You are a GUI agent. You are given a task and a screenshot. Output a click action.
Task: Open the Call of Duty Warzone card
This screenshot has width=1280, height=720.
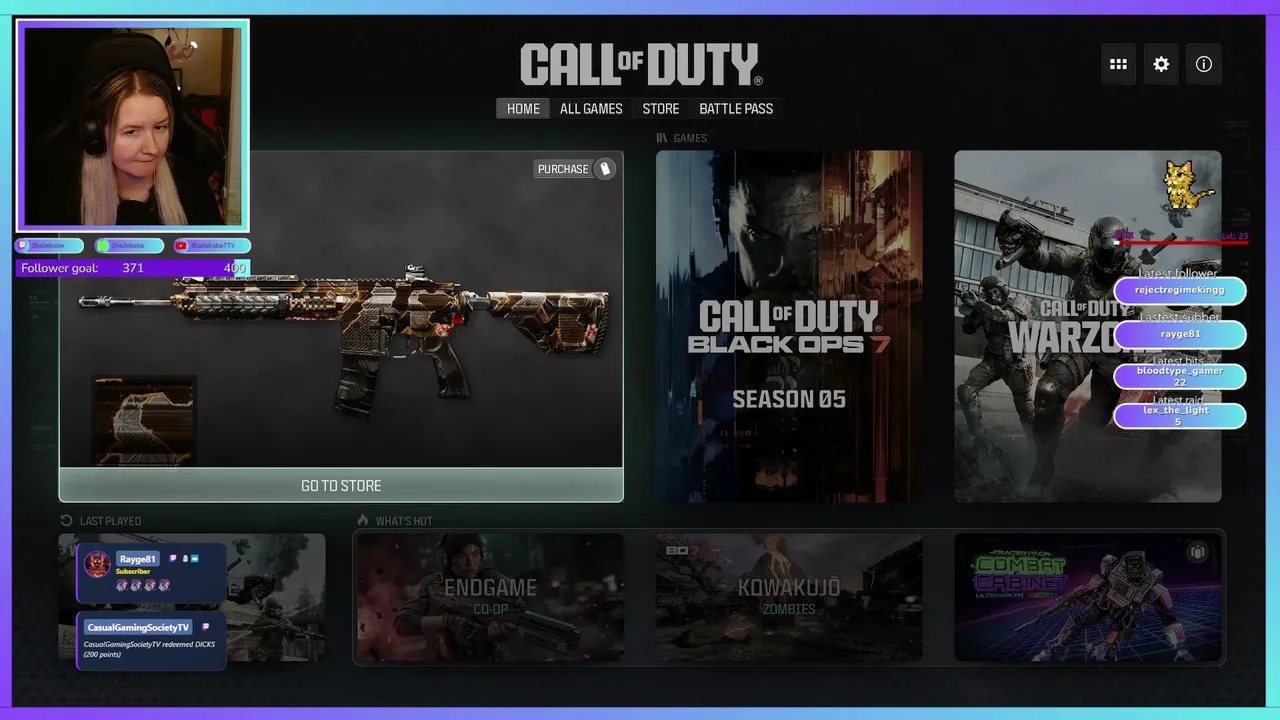(x=1087, y=326)
